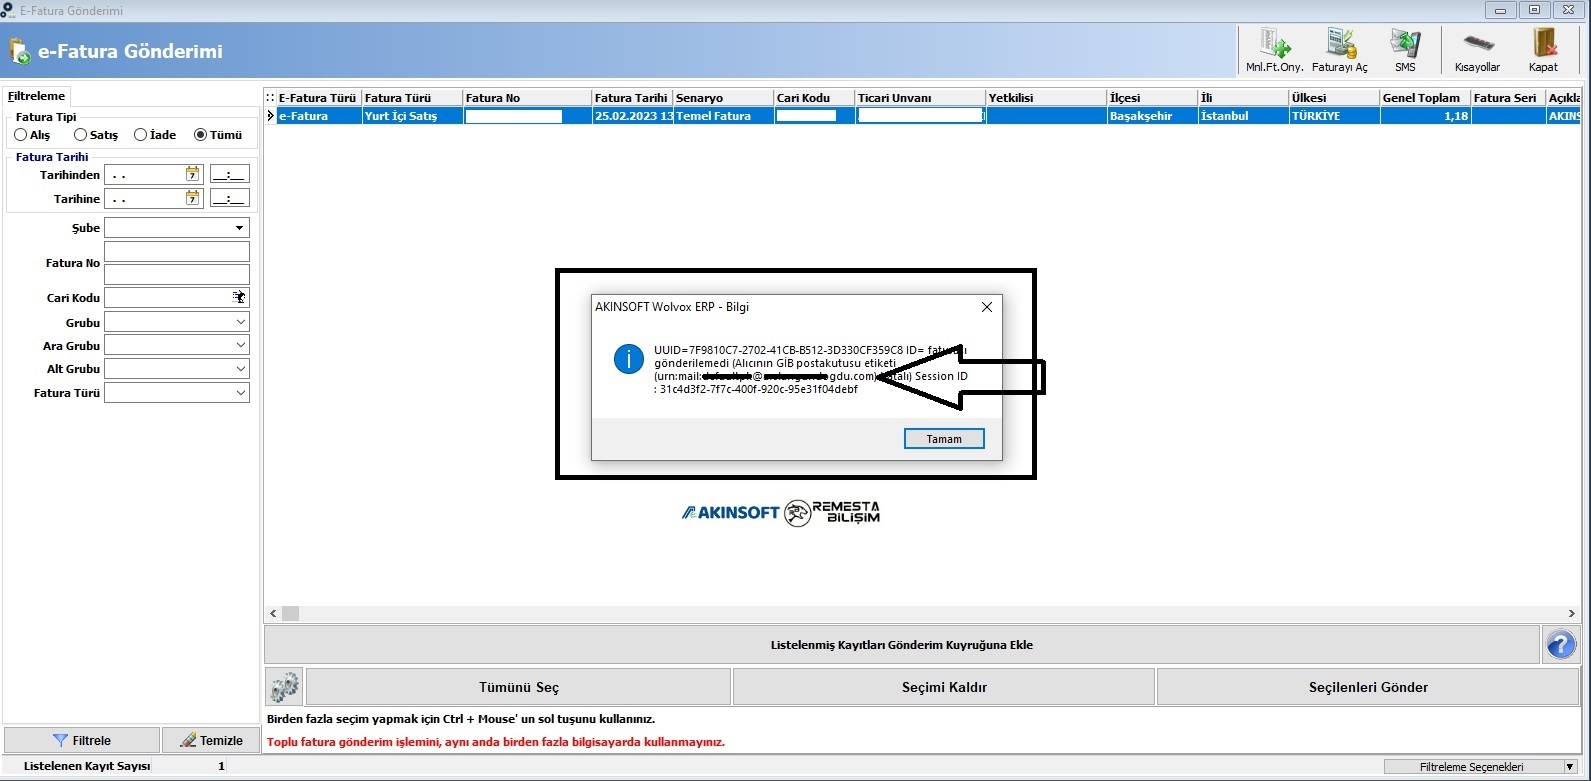Screen dimensions: 1591x781
Task: Click Seçimi Kaldır button
Action: tap(944, 687)
